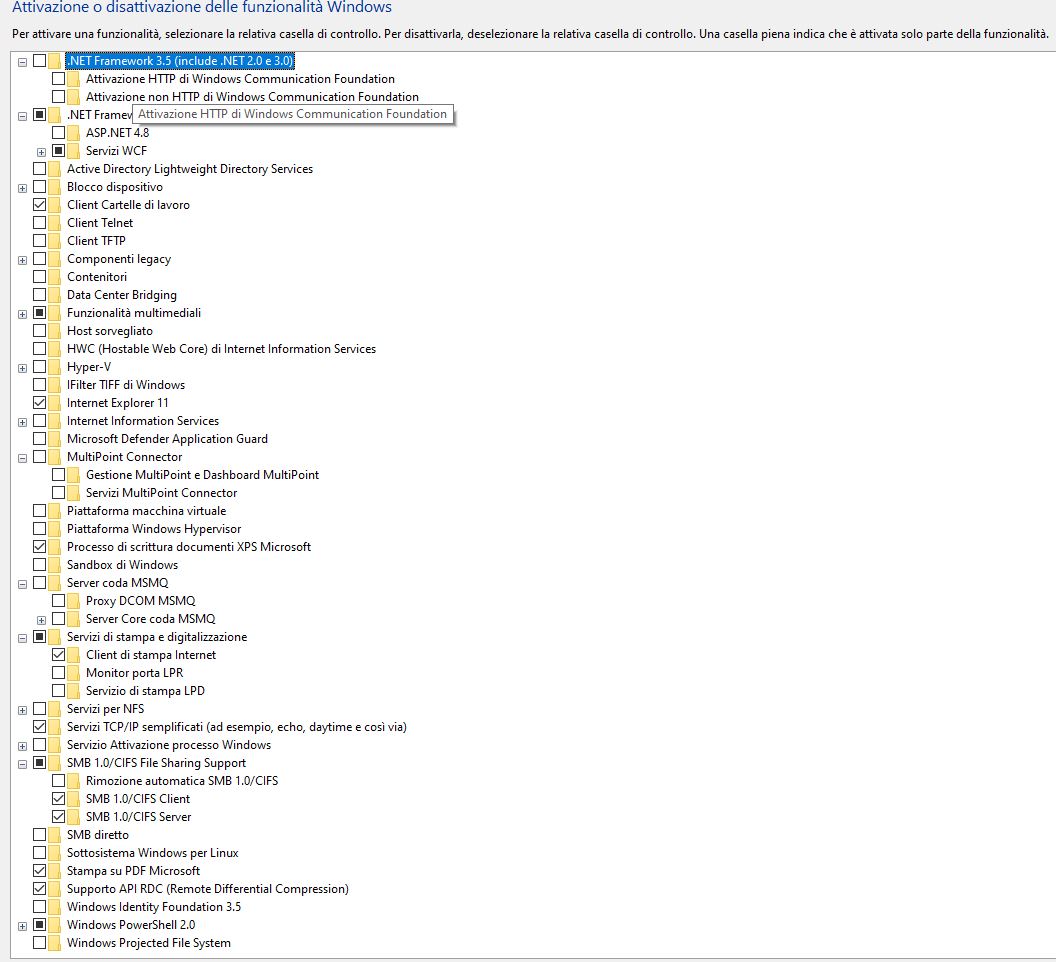This screenshot has width=1056, height=962.
Task: Click the folder icon next to Servizi WCF
Action: click(x=73, y=151)
